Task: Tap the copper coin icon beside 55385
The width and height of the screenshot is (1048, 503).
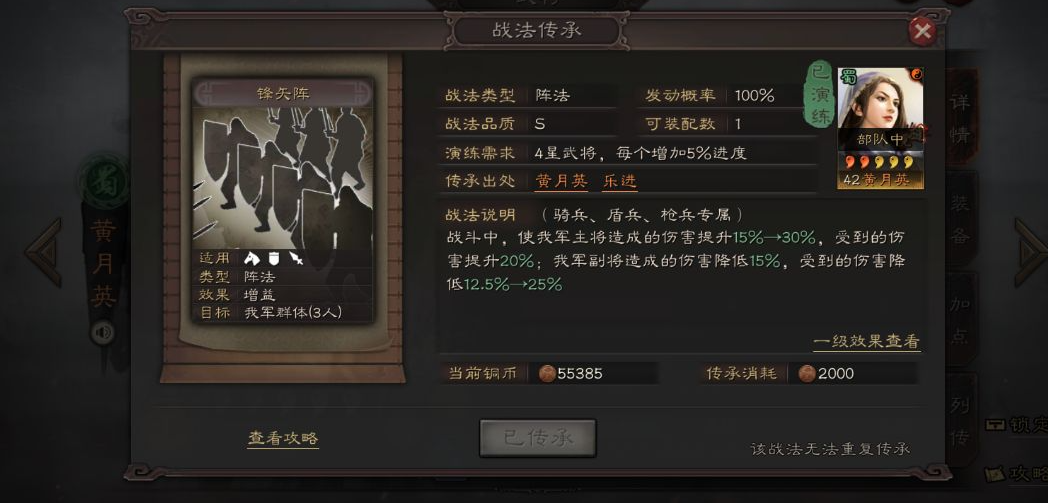Action: click(547, 373)
